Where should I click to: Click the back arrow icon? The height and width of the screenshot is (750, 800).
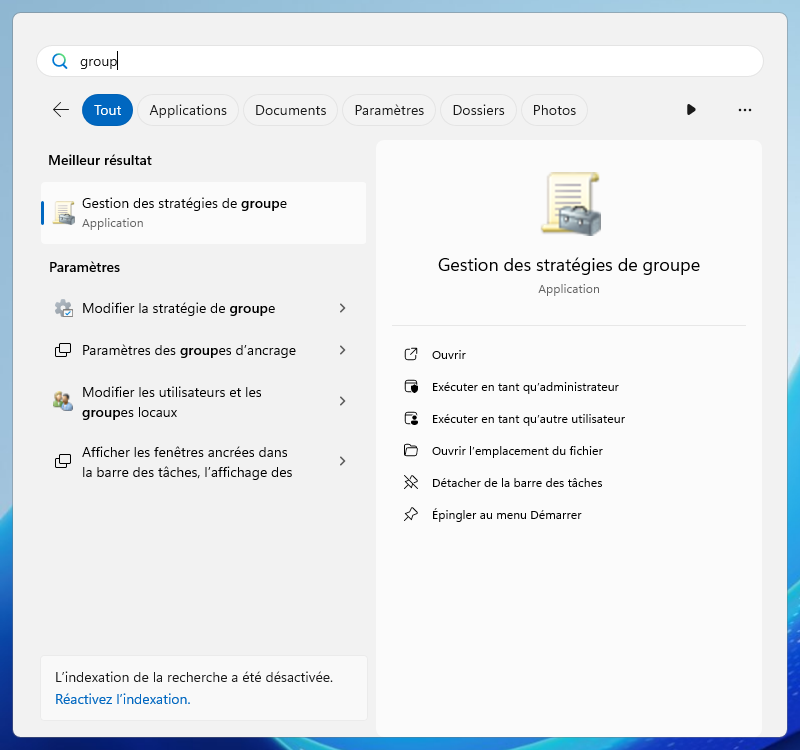(x=61, y=110)
